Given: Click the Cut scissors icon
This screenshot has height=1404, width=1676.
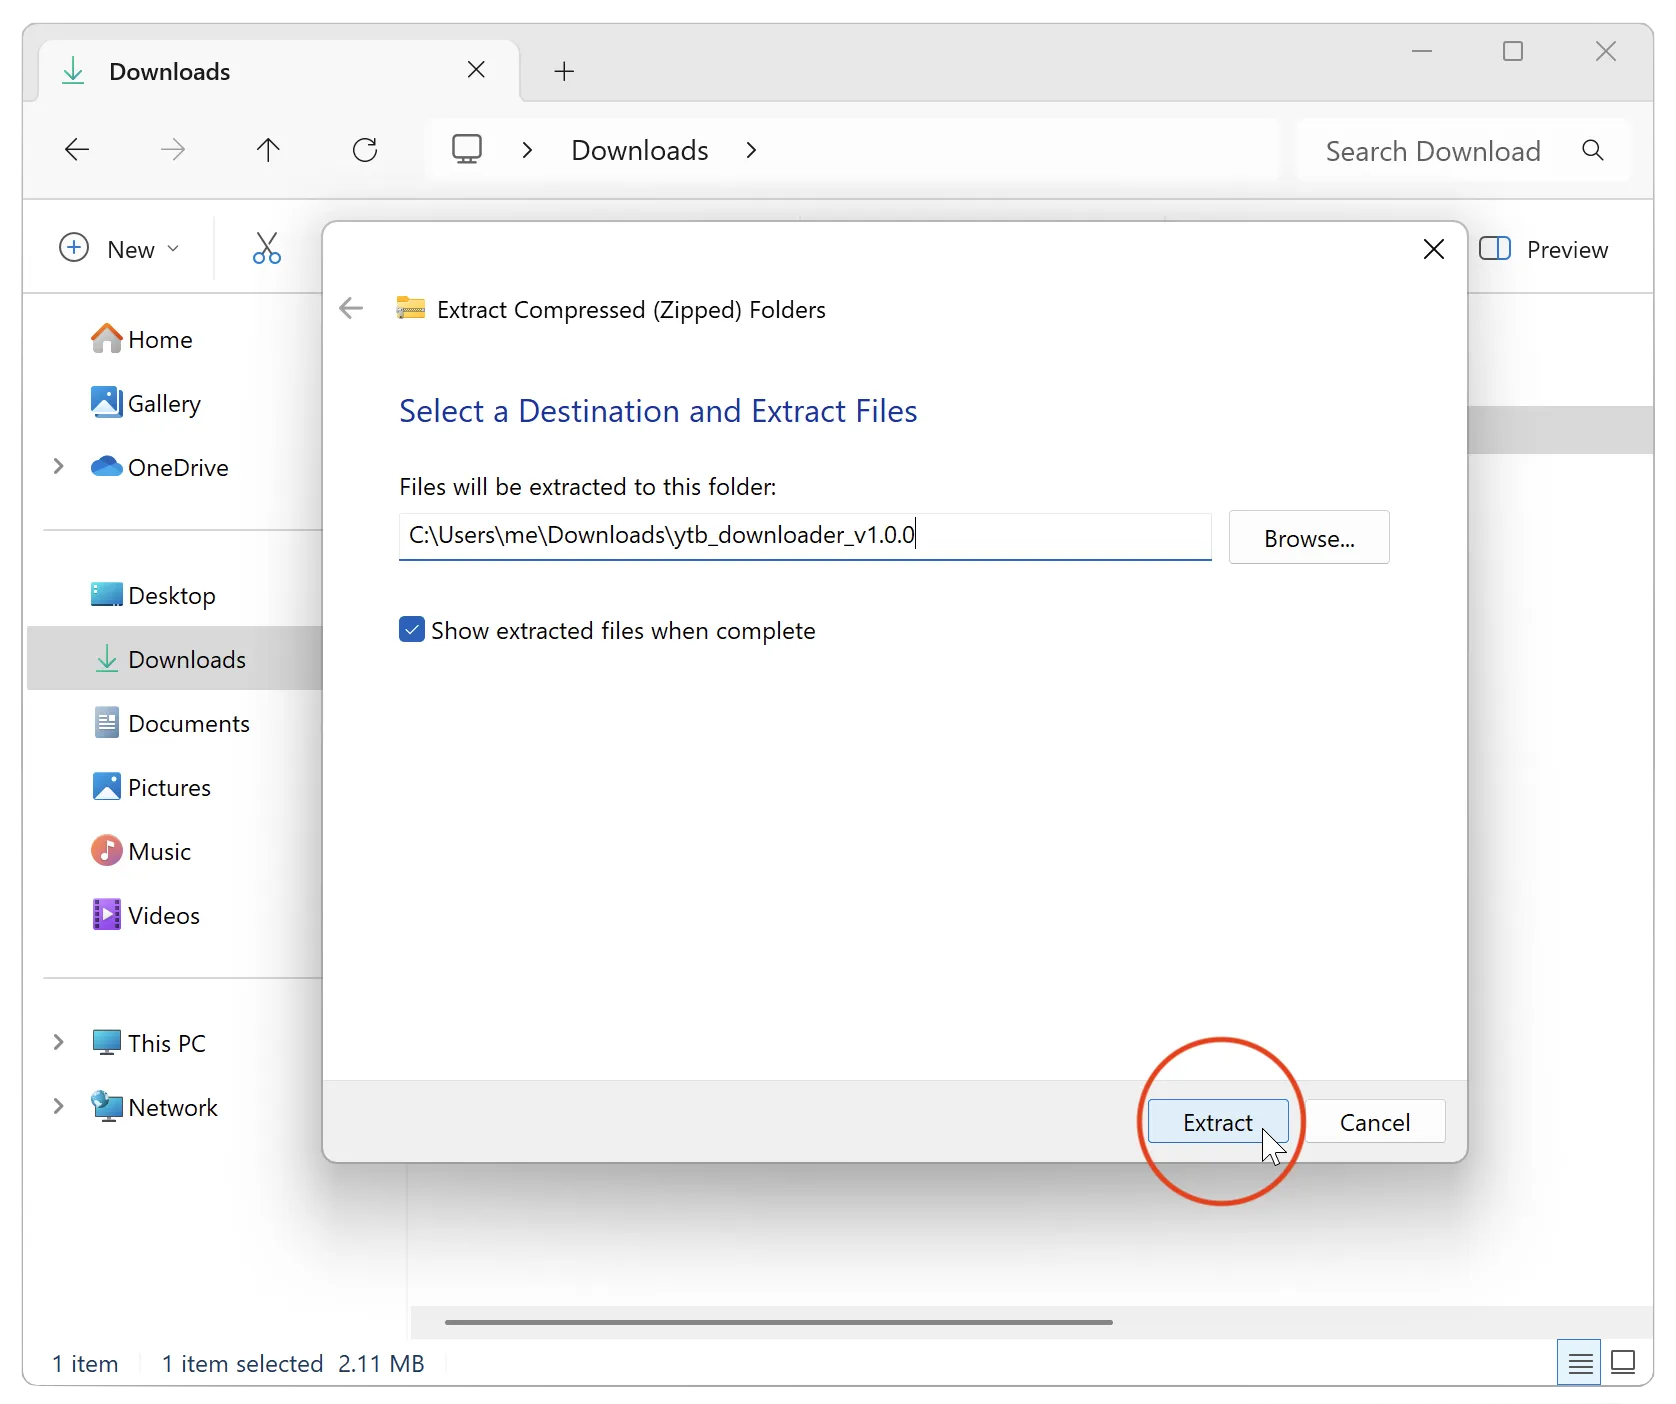Looking at the screenshot, I should [x=266, y=249].
